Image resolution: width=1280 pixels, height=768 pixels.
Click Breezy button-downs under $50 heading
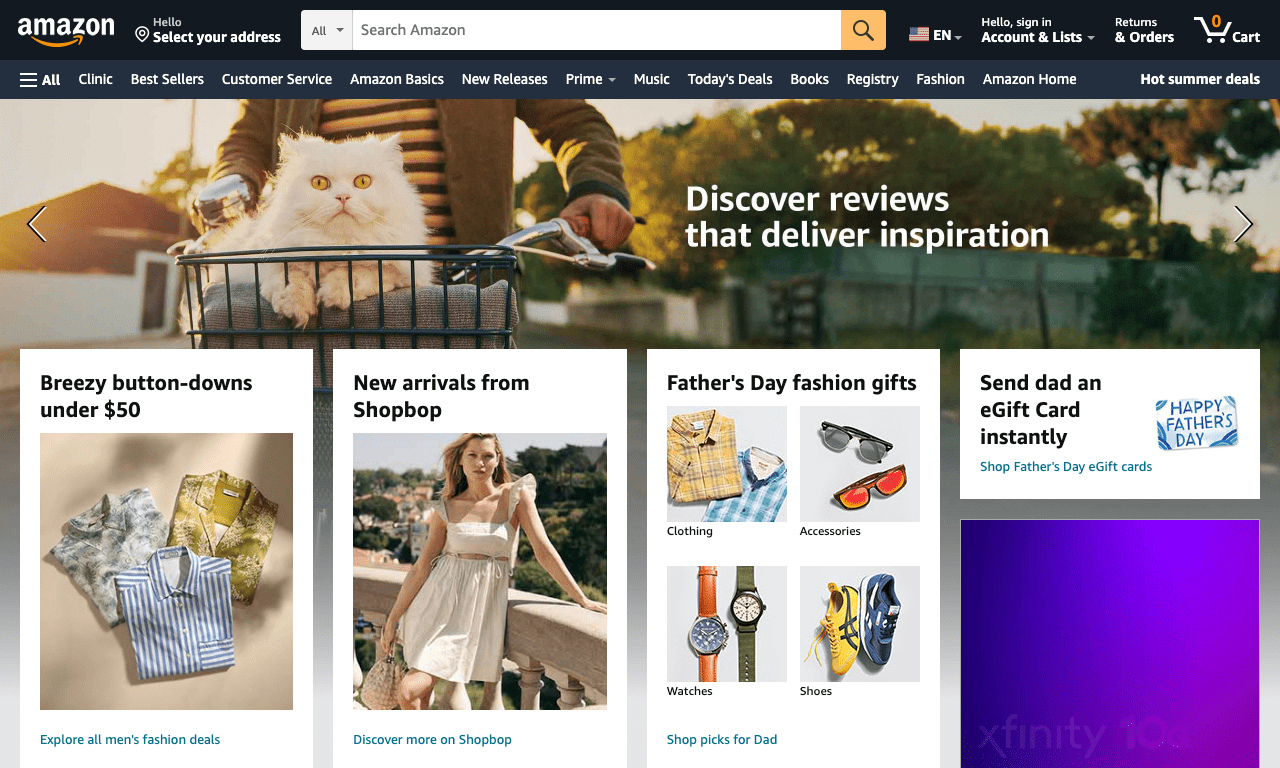[x=146, y=396]
